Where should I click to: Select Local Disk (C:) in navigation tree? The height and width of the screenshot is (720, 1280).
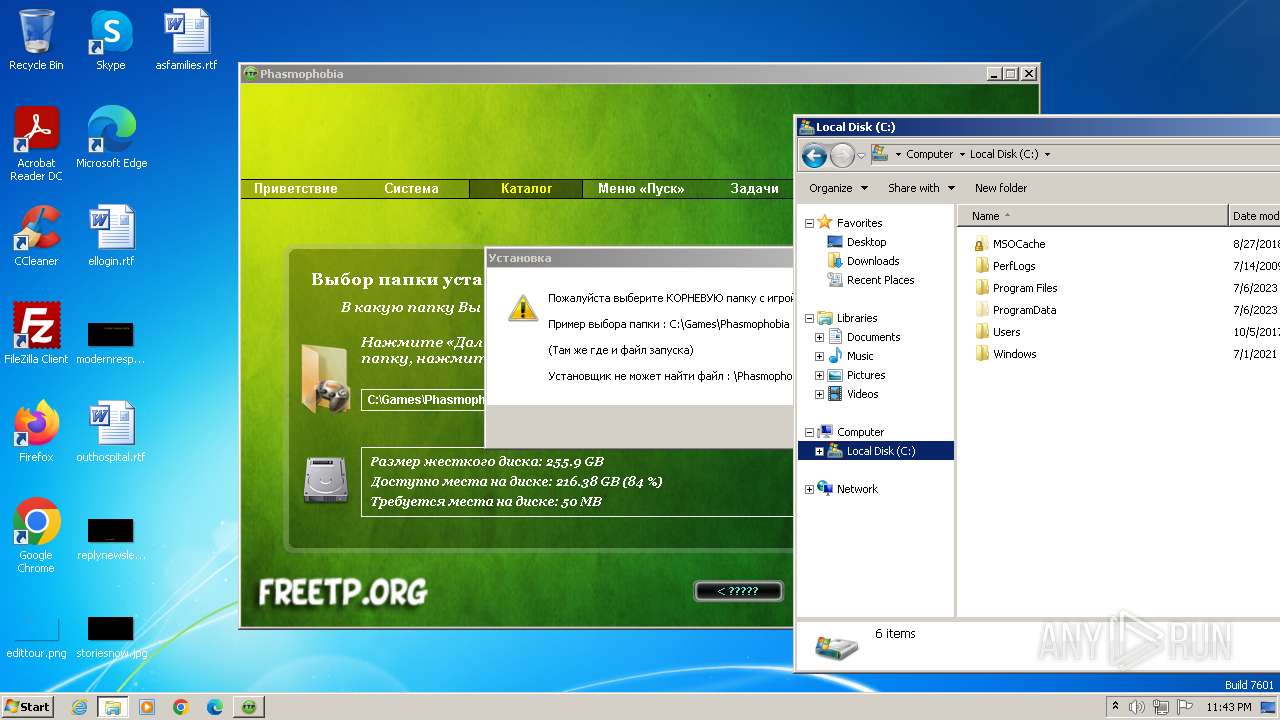tap(880, 451)
